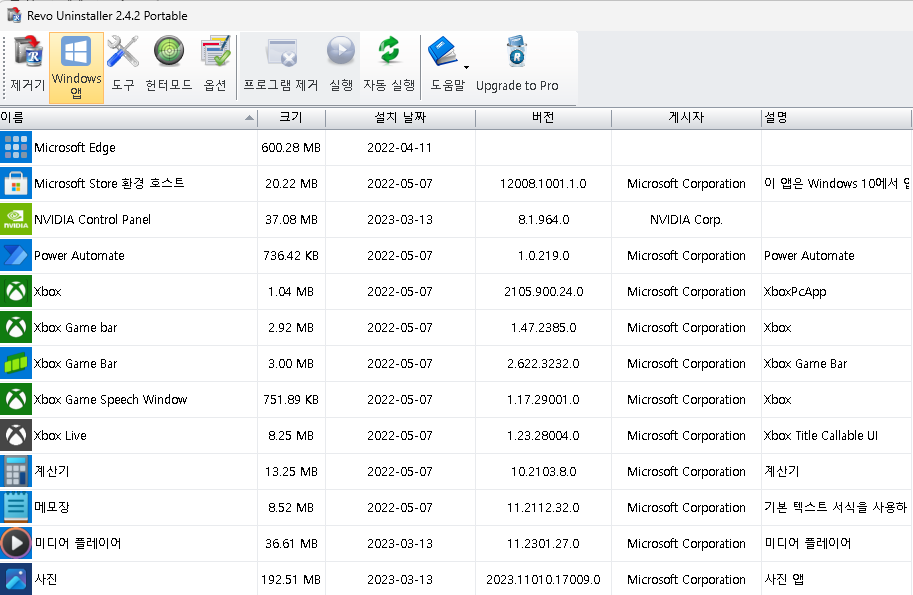
Task: Toggle sort arrow in 이름 header
Action: coord(249,118)
